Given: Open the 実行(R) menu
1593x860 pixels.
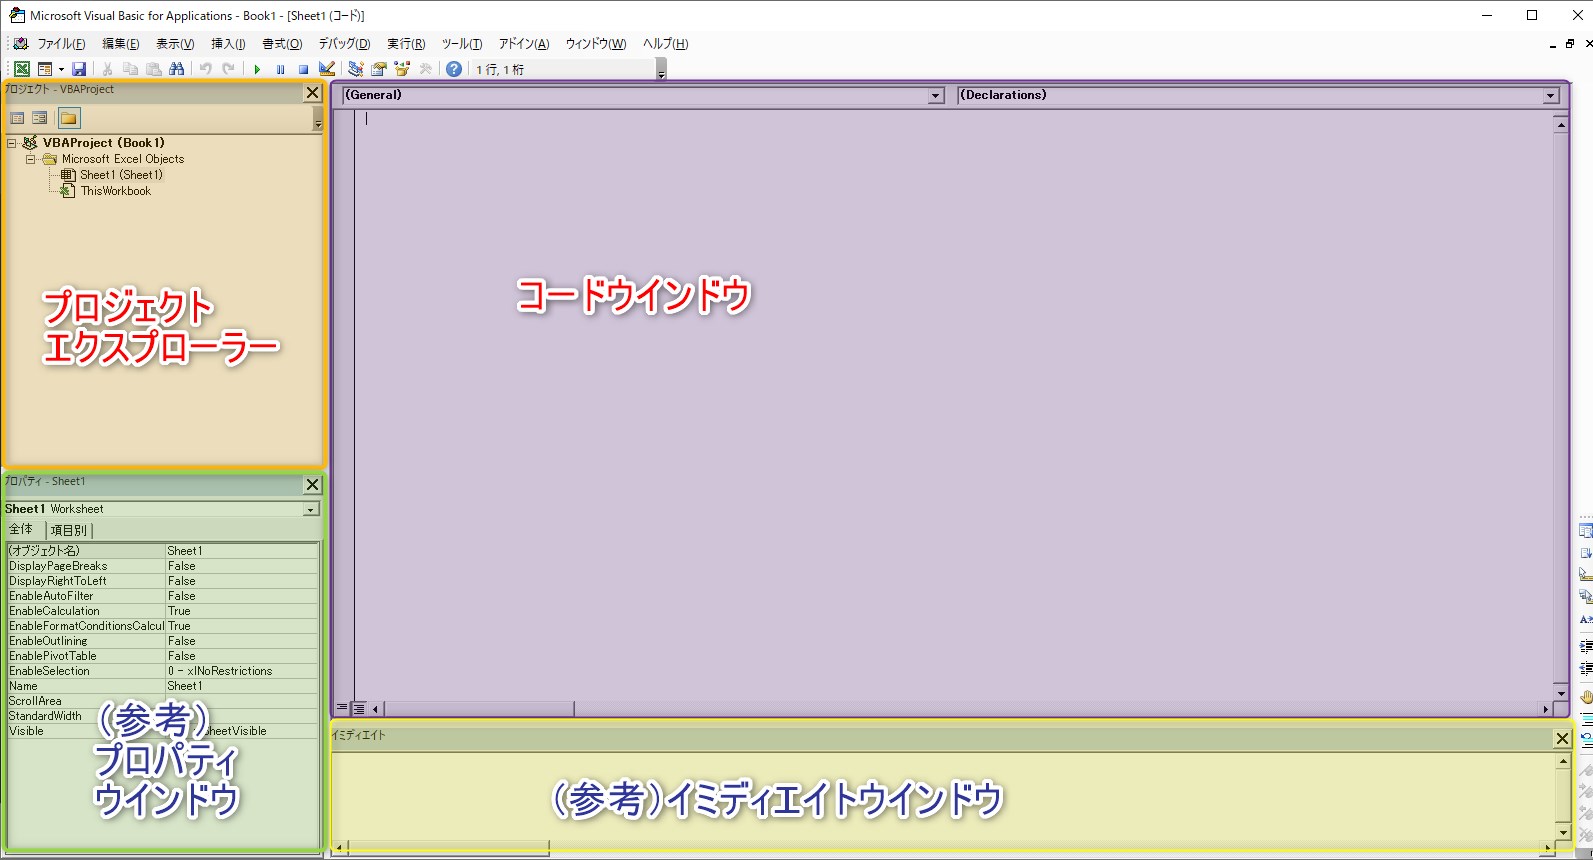Looking at the screenshot, I should (x=406, y=44).
